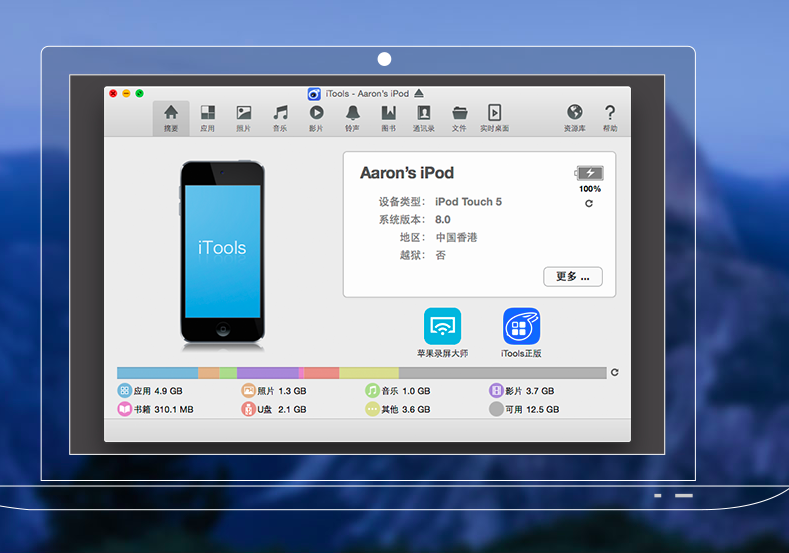Open the 摘要 summary home tab
Image resolution: width=789 pixels, height=553 pixels.
click(171, 118)
